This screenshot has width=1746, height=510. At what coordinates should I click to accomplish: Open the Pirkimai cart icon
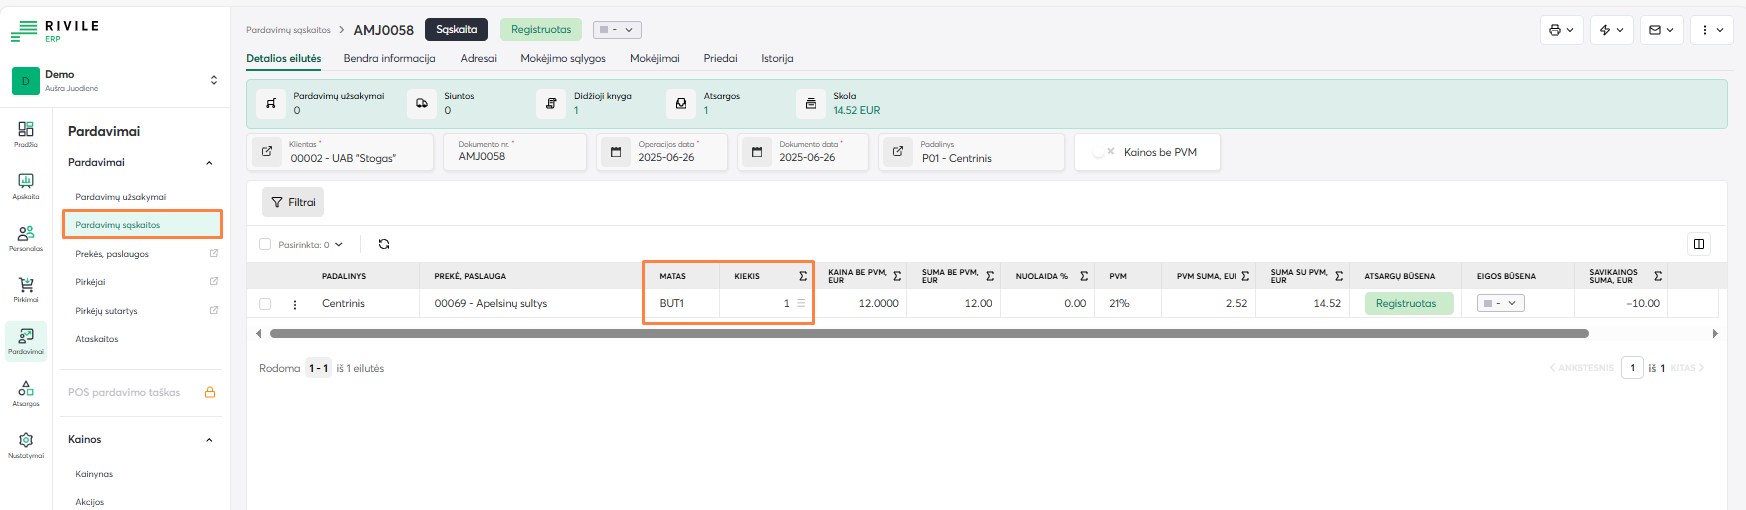tap(26, 288)
